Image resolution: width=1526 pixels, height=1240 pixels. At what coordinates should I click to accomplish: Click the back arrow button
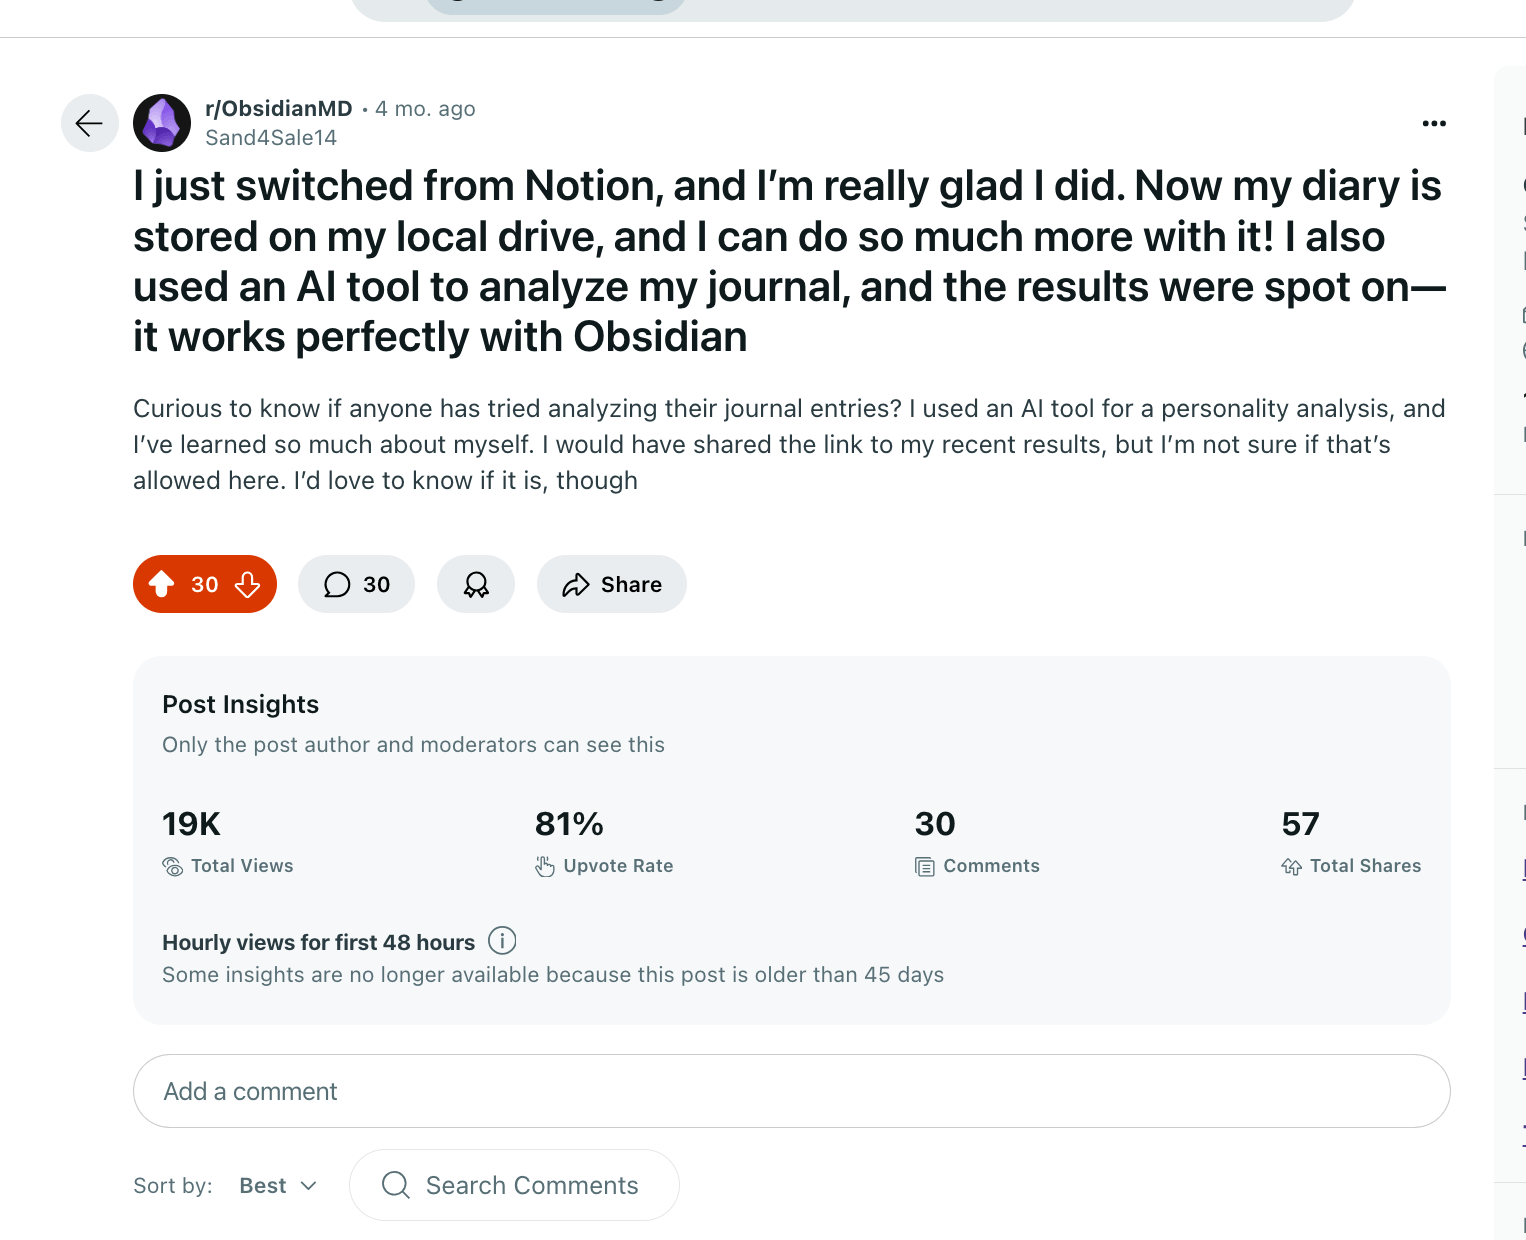[90, 123]
